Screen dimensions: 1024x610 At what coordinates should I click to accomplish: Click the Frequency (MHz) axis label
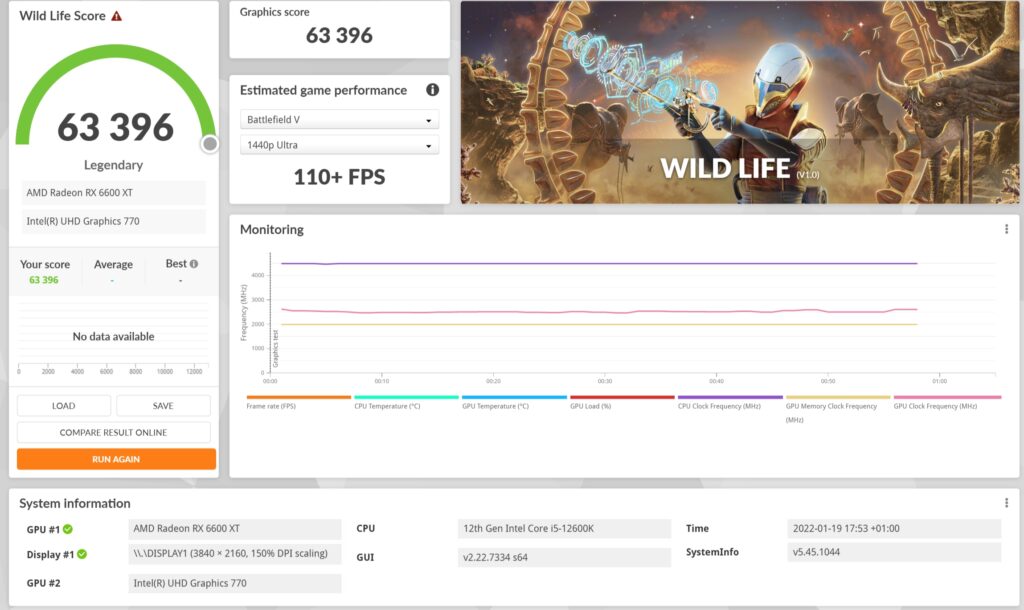pos(244,312)
